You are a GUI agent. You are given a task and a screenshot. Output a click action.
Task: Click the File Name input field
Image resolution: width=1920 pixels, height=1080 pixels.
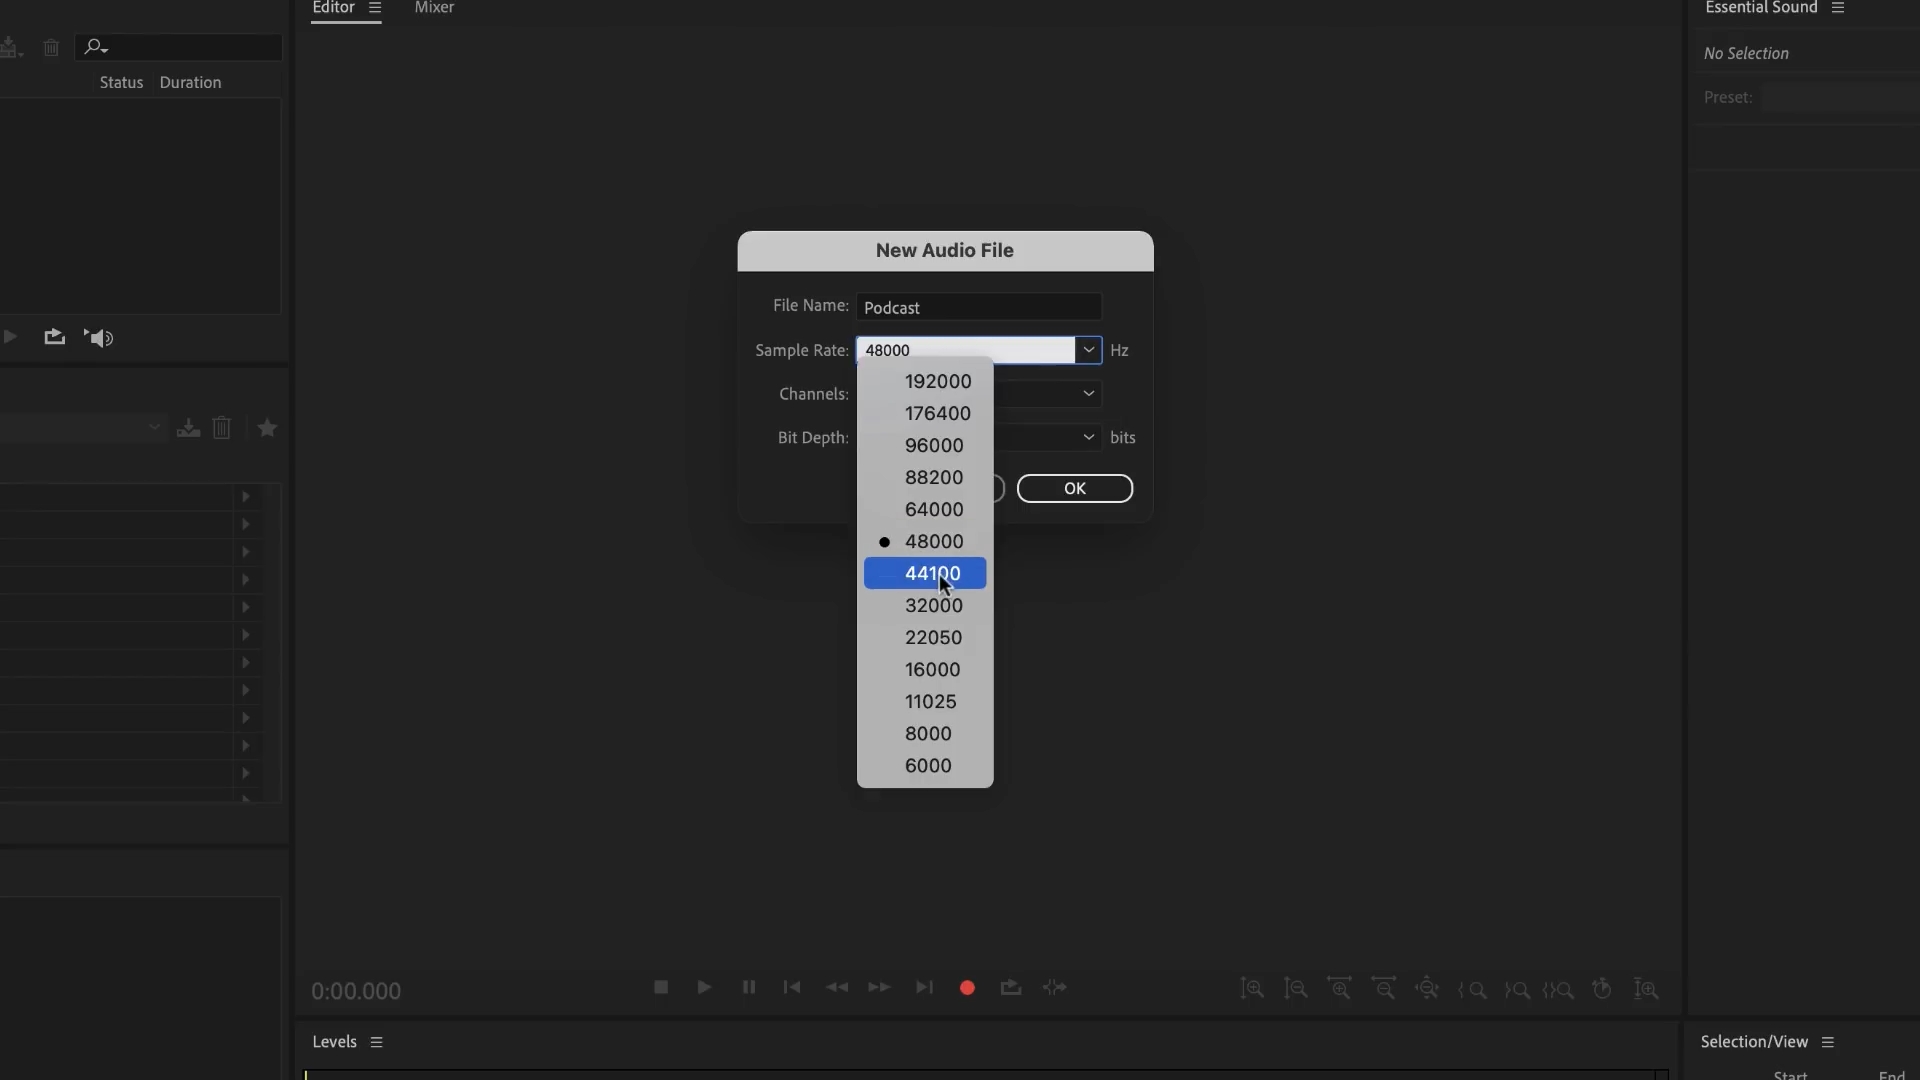[x=978, y=307]
